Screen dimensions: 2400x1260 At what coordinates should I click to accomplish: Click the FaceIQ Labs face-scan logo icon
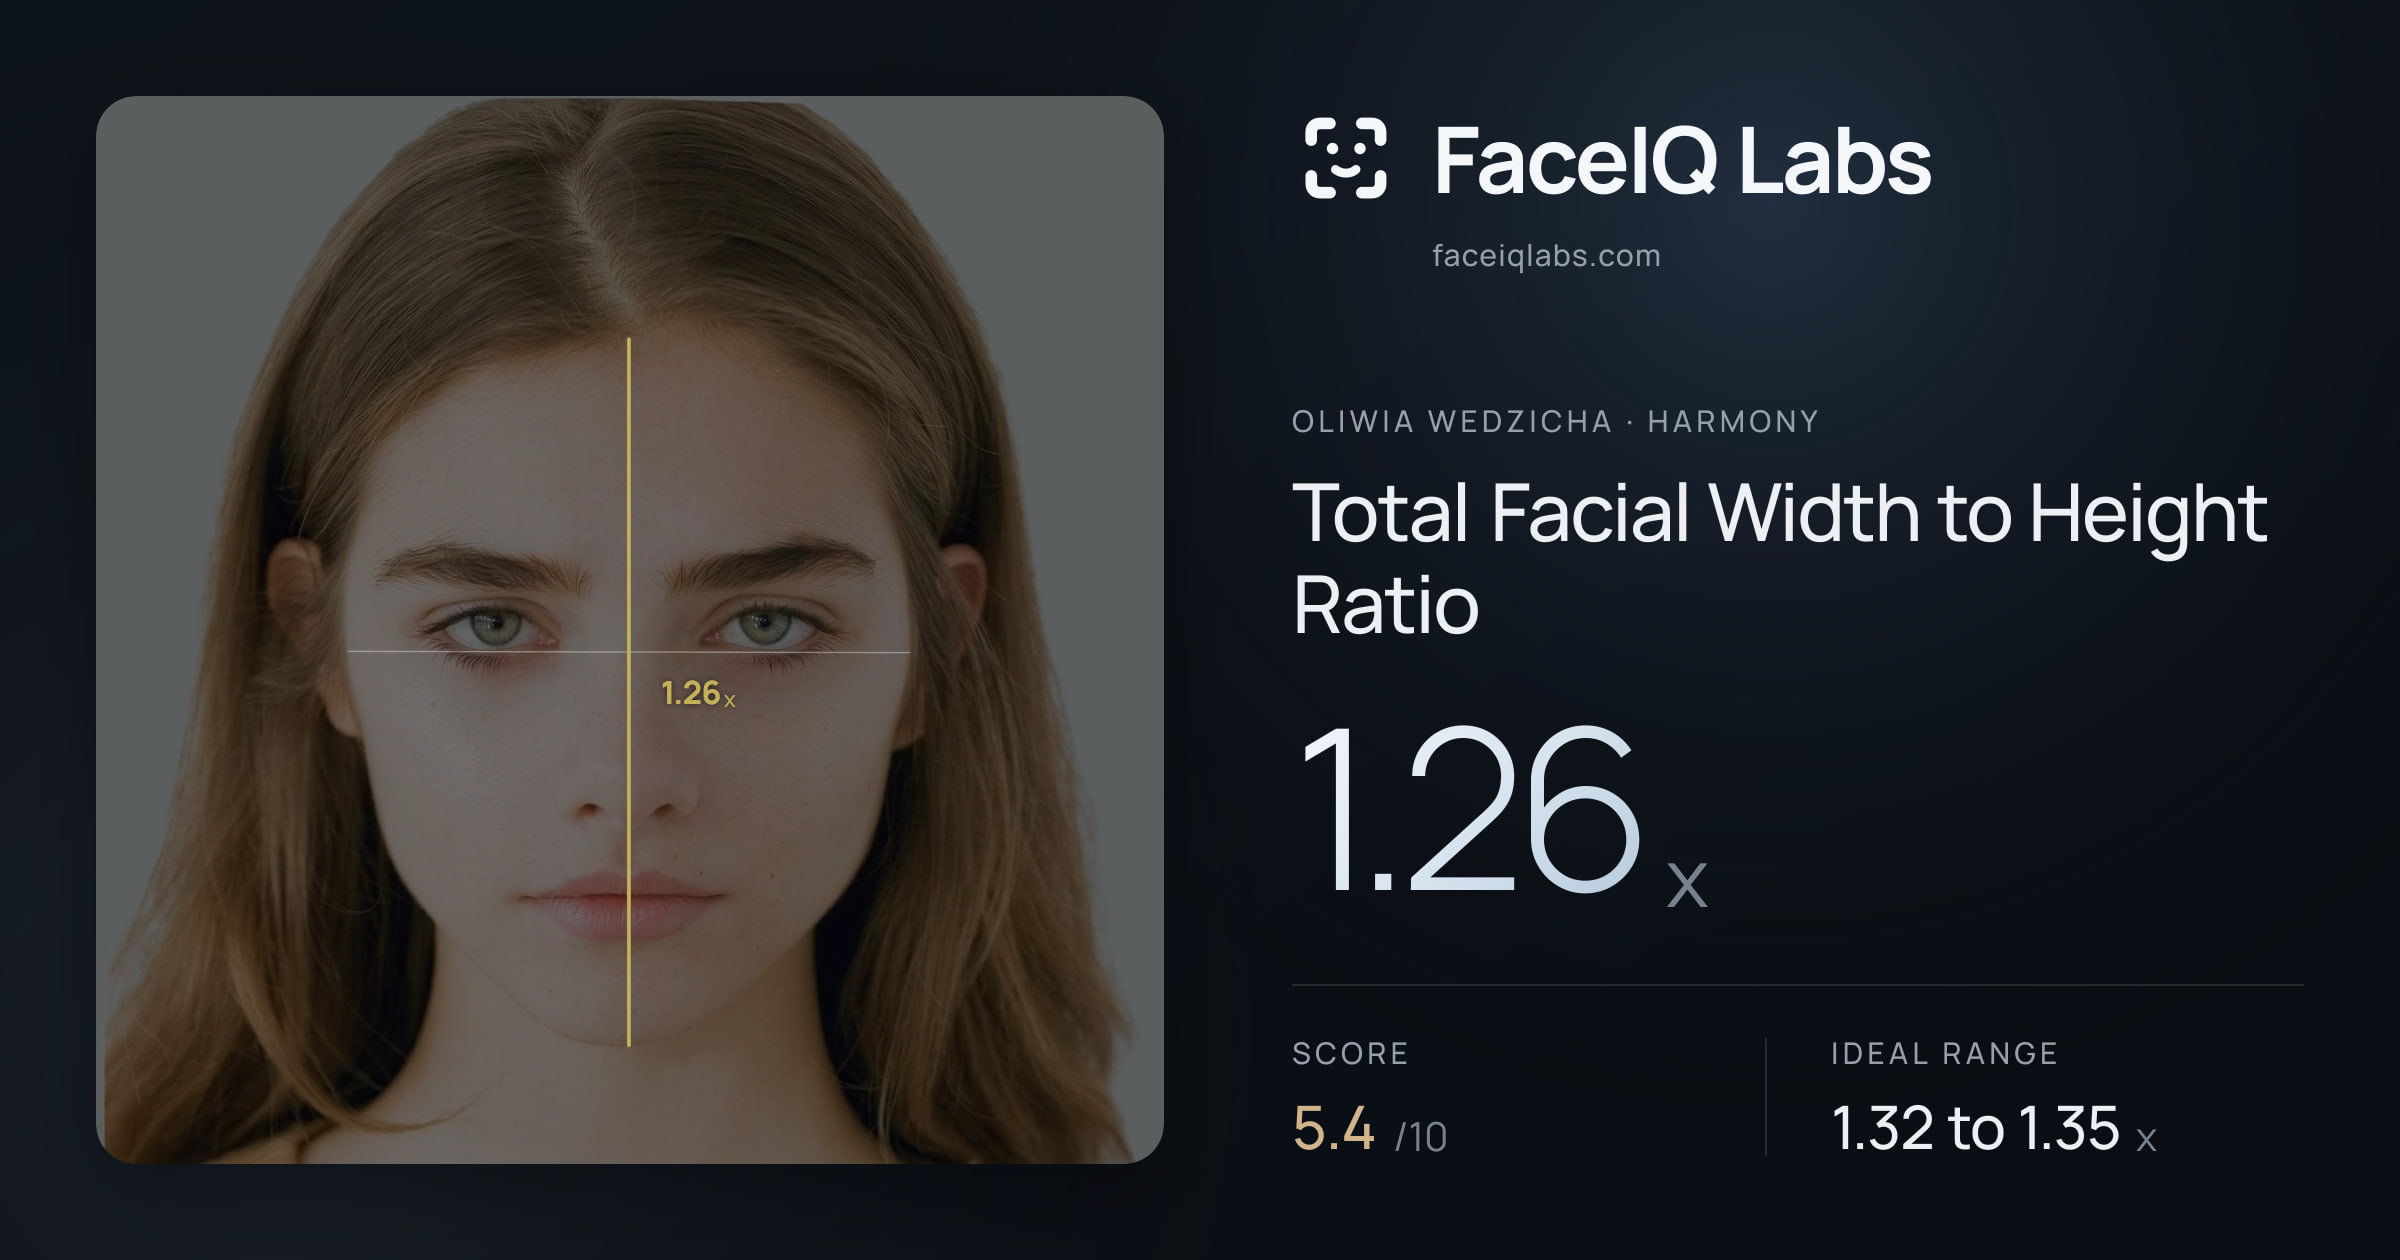(1346, 158)
